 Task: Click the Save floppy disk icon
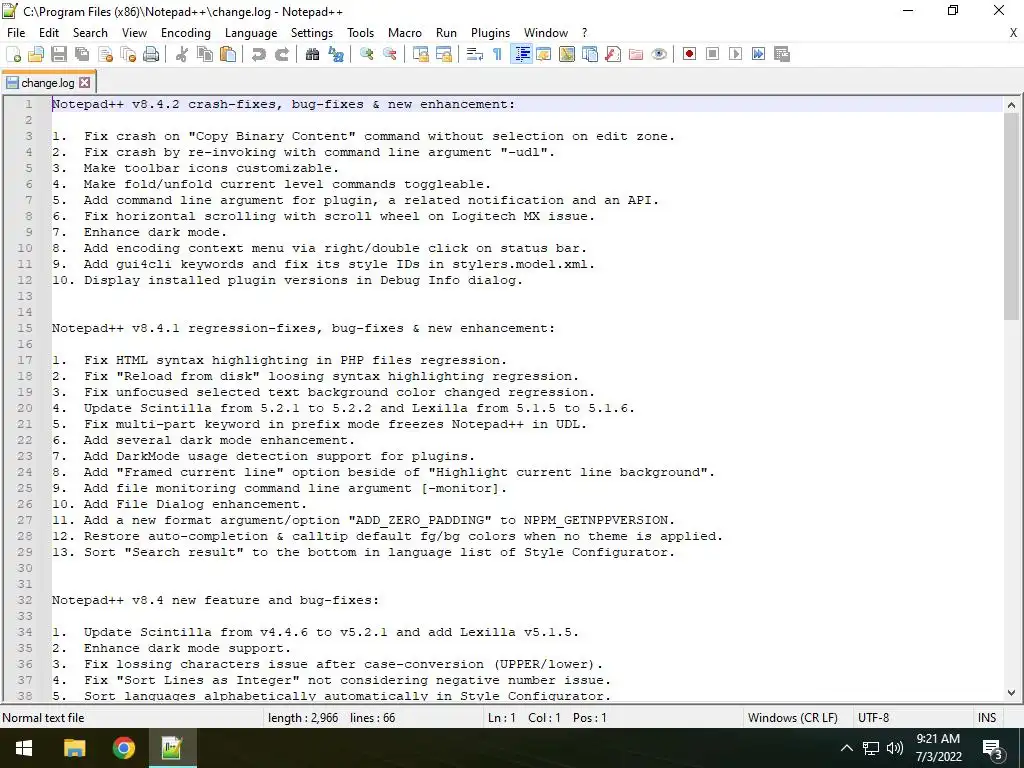(x=59, y=54)
